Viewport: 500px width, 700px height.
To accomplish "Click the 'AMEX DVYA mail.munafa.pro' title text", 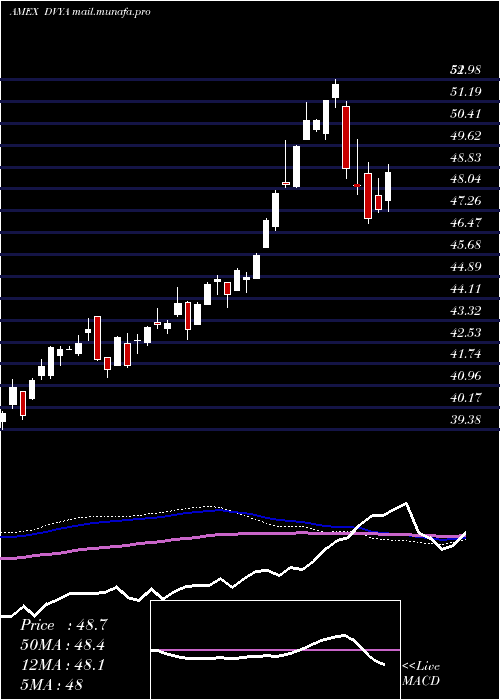I will click(x=79, y=11).
